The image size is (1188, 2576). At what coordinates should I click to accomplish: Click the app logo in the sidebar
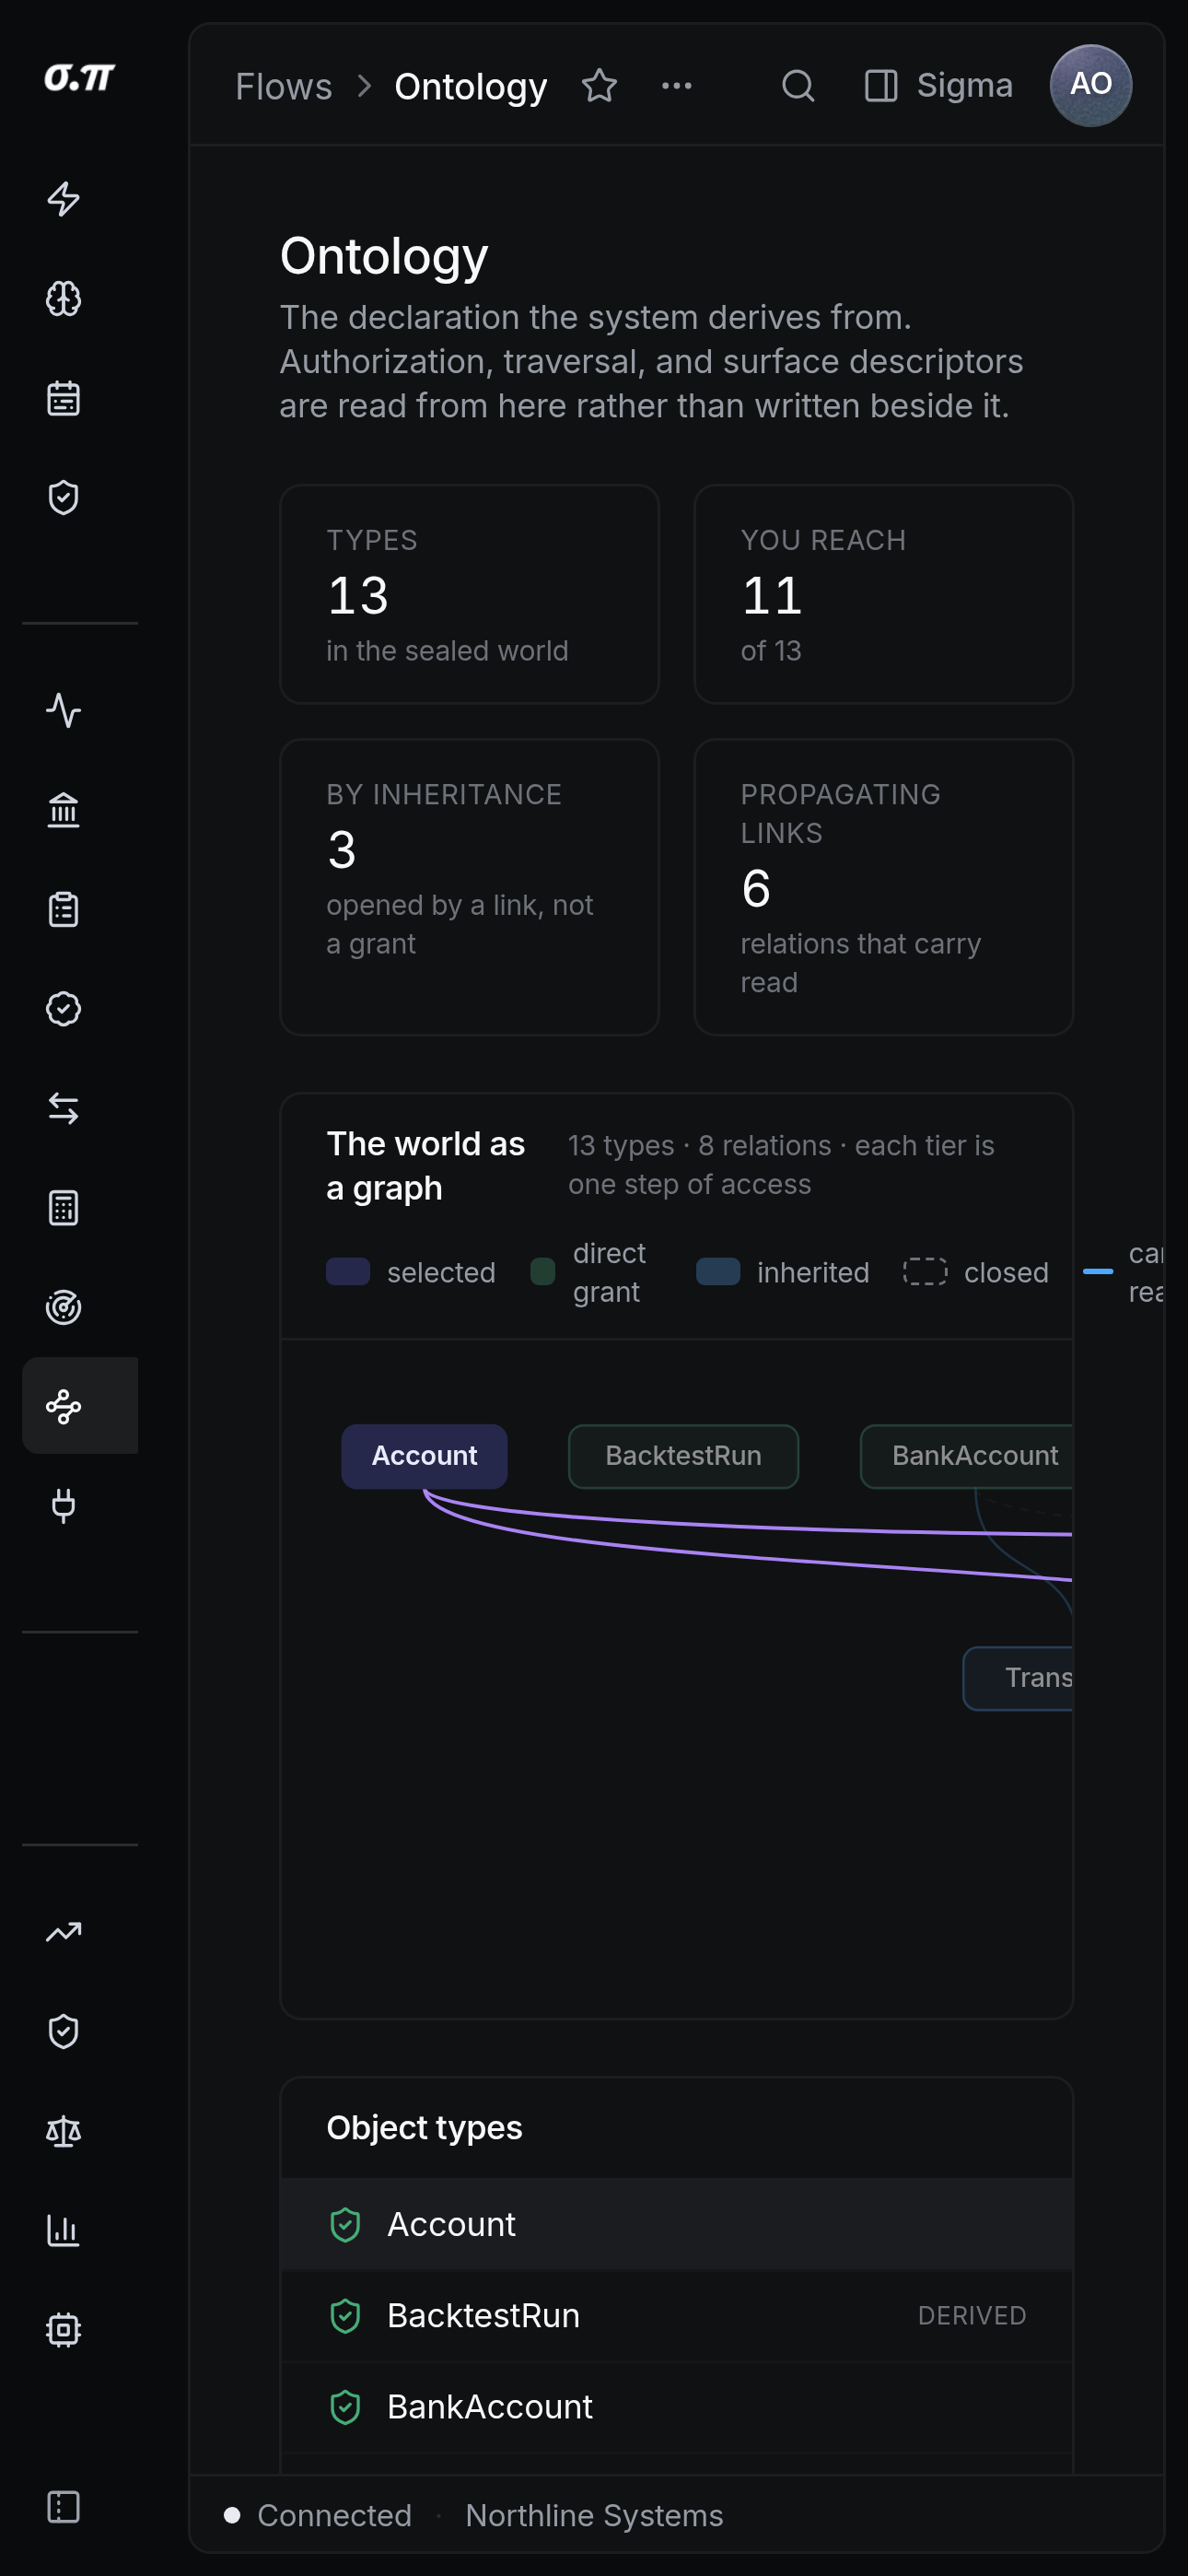click(79, 77)
